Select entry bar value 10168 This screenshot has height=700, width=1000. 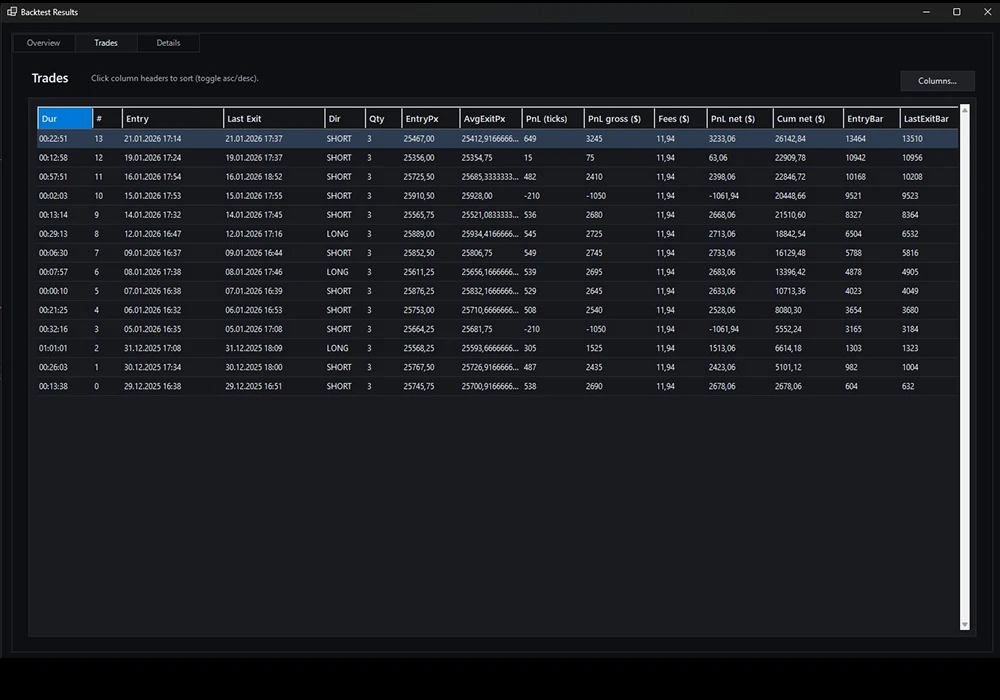click(x=855, y=177)
